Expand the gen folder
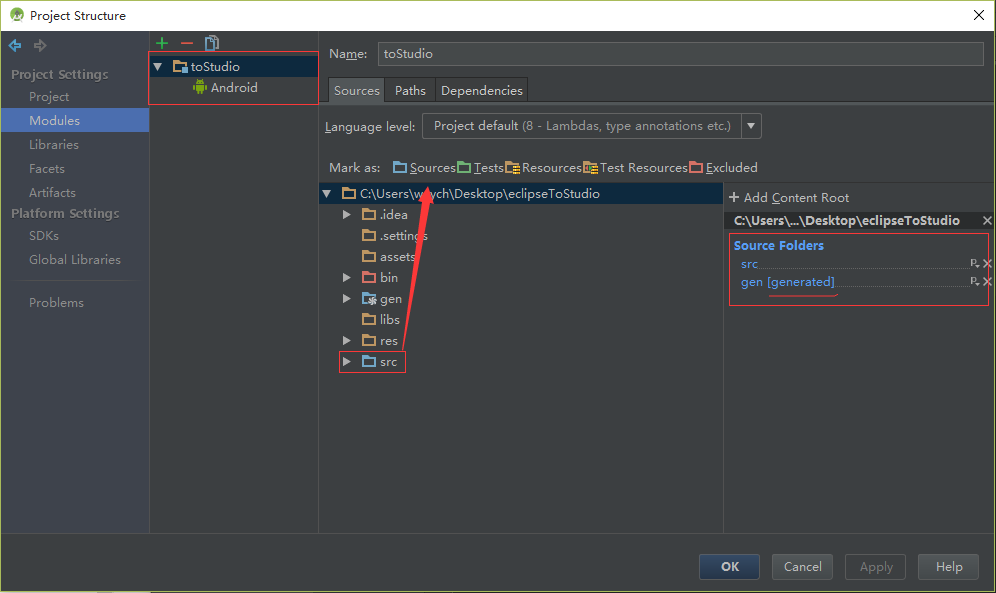This screenshot has height=593, width=996. (347, 298)
